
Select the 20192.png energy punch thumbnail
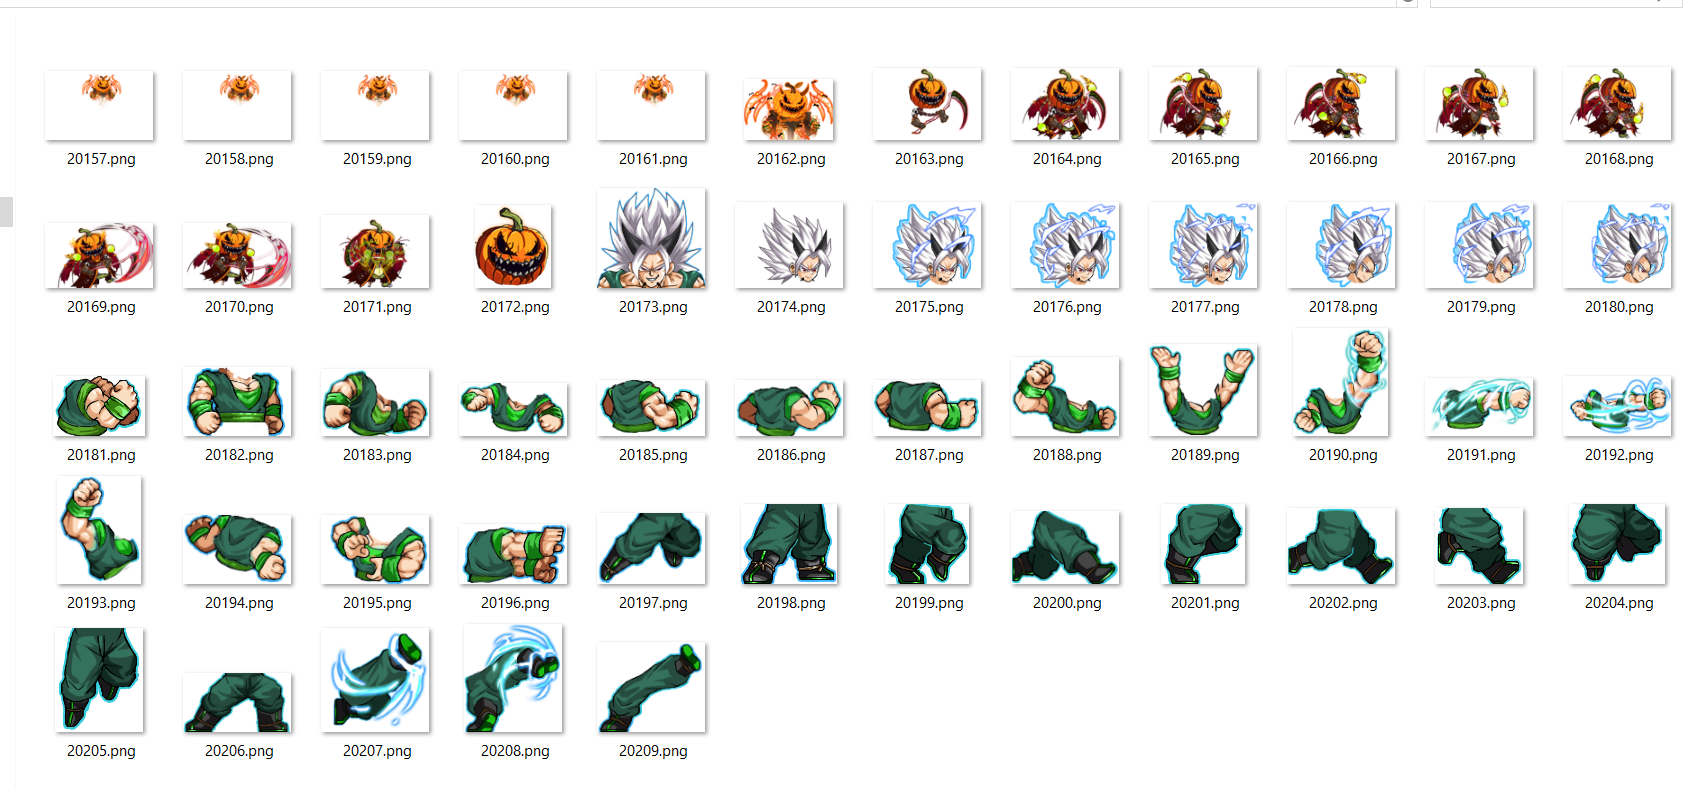point(1618,406)
